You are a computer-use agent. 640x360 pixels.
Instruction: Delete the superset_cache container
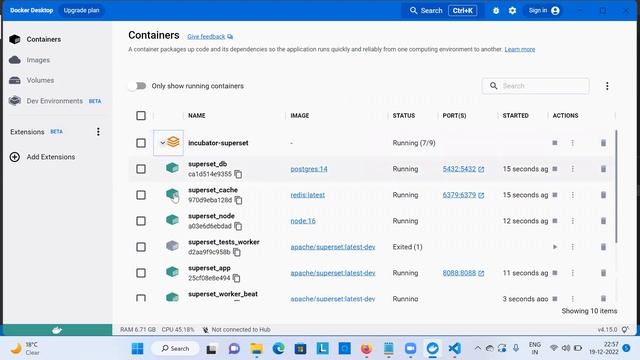(x=603, y=195)
